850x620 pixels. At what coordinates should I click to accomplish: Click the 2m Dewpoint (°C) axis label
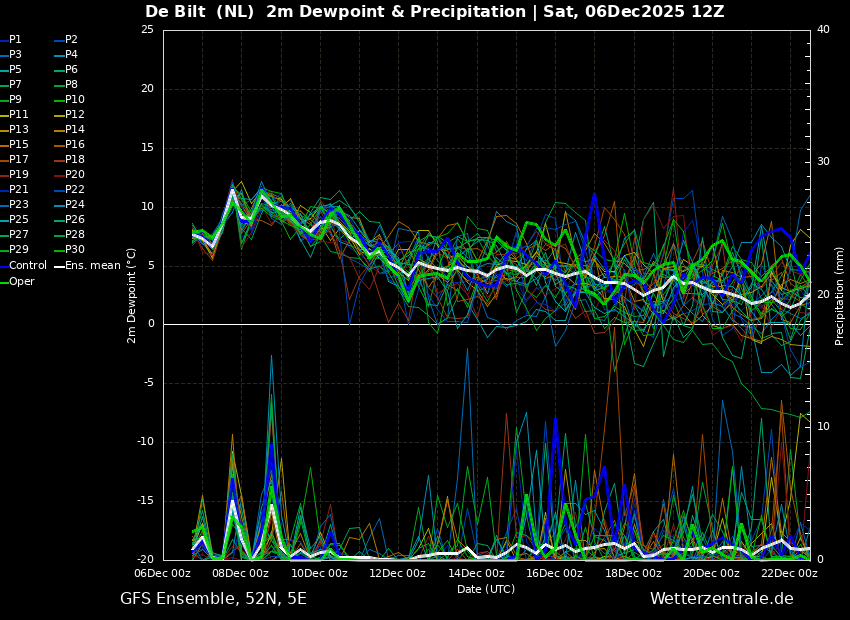(x=132, y=295)
